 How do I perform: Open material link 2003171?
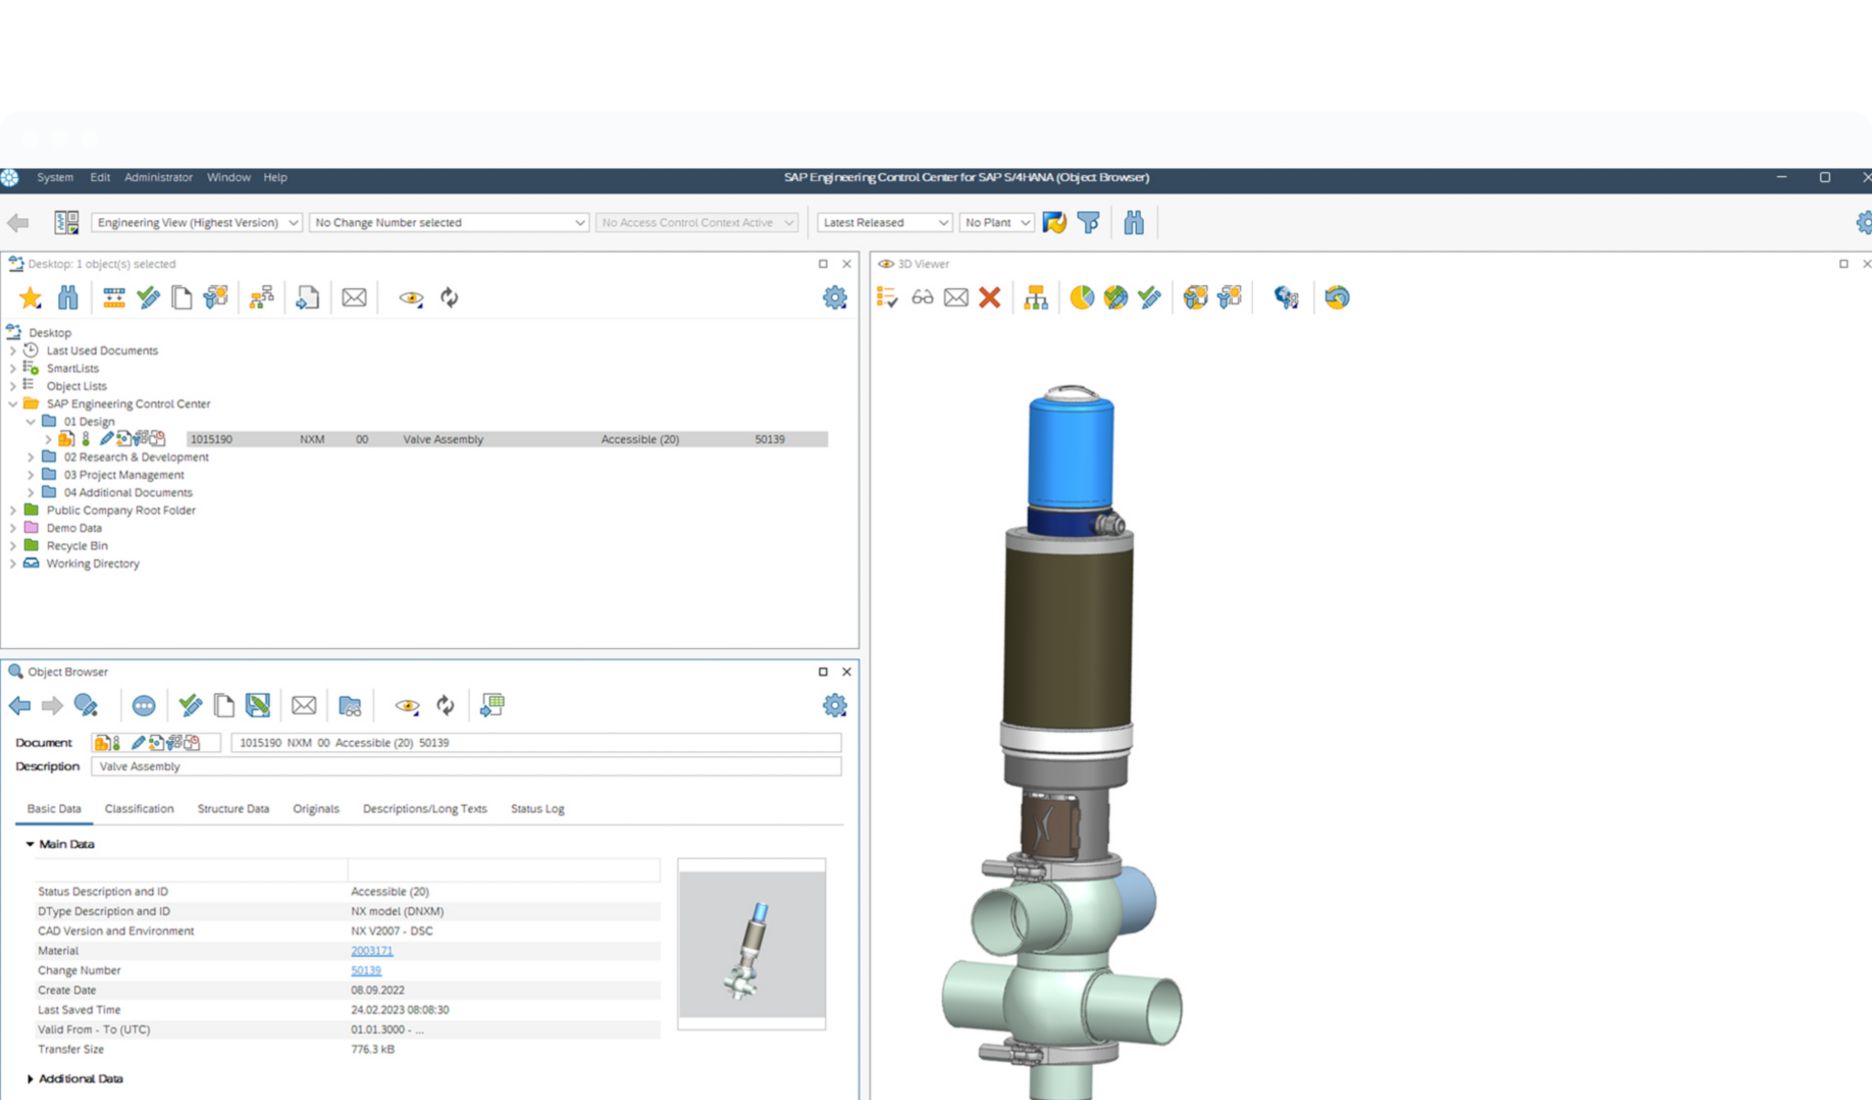(371, 951)
